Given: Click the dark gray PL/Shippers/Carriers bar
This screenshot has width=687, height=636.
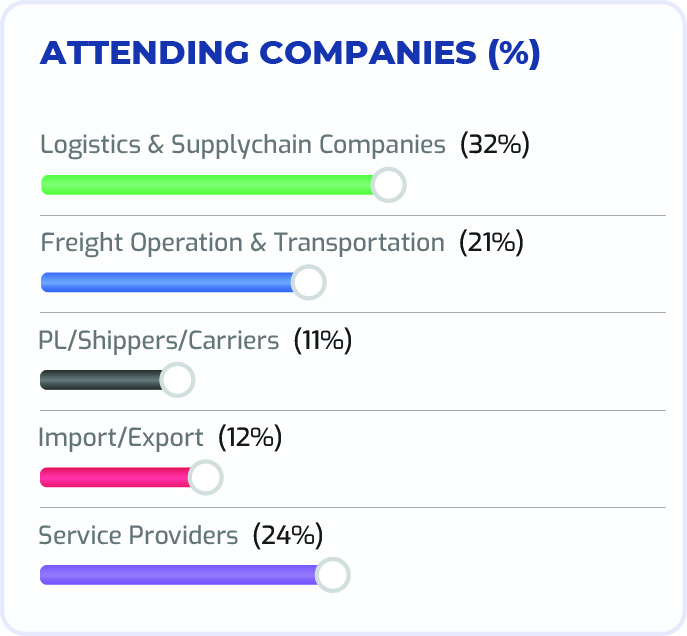Looking at the screenshot, I should click(100, 380).
